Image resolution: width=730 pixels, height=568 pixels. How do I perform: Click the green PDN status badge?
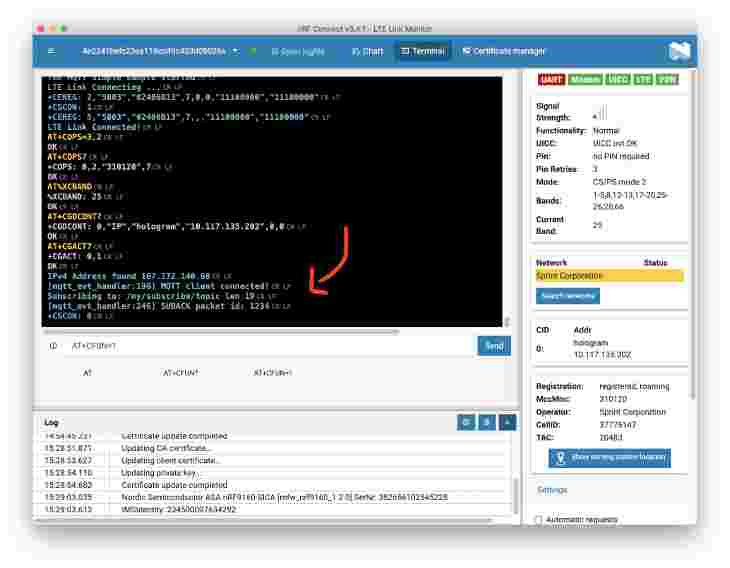[x=667, y=80]
